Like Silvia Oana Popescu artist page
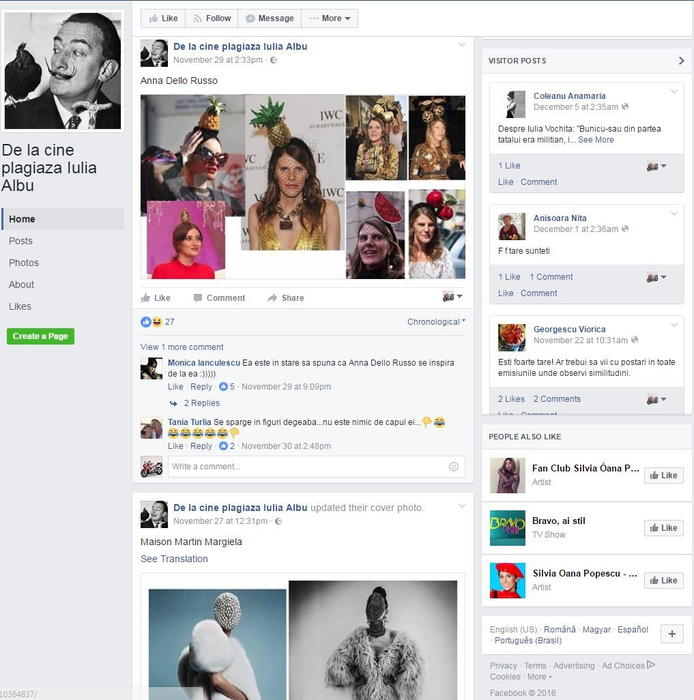Viewport: 694px width, 700px height. click(x=664, y=580)
